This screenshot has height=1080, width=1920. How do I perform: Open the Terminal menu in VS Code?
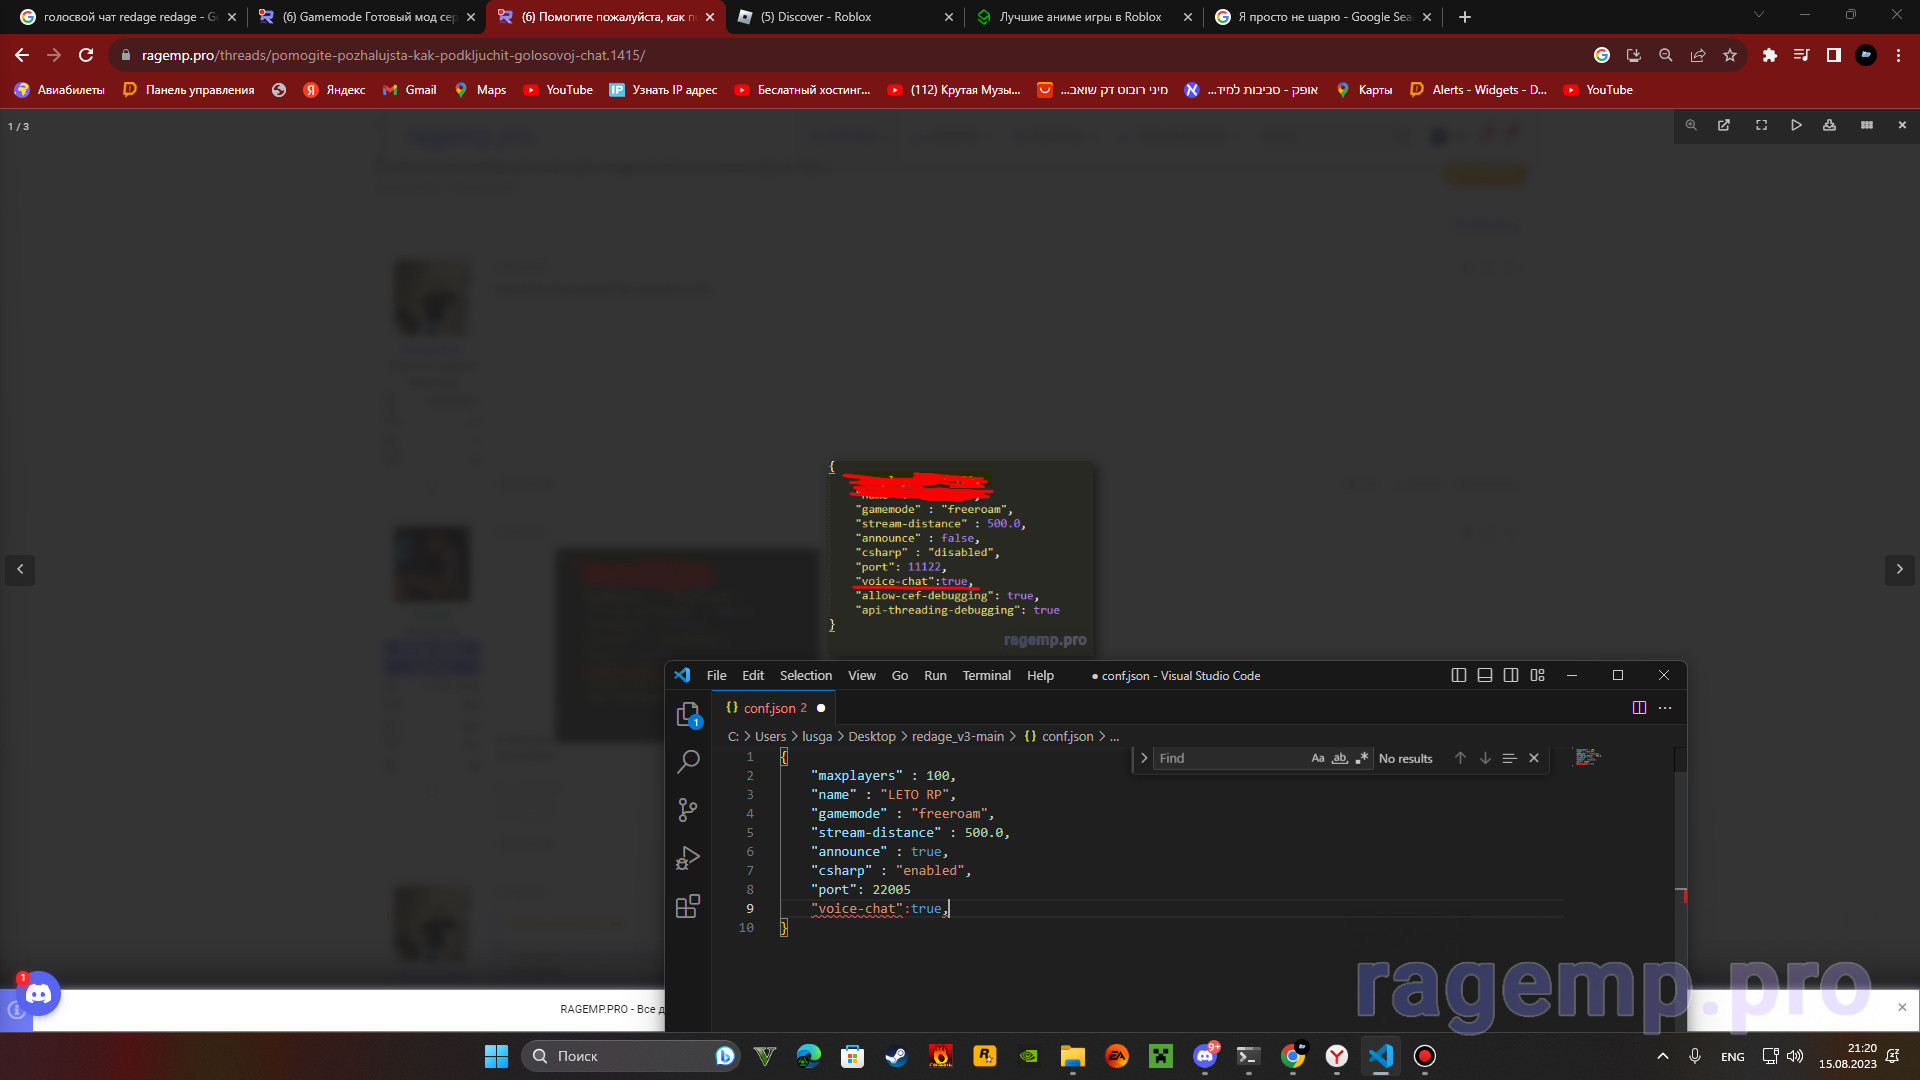pos(986,675)
